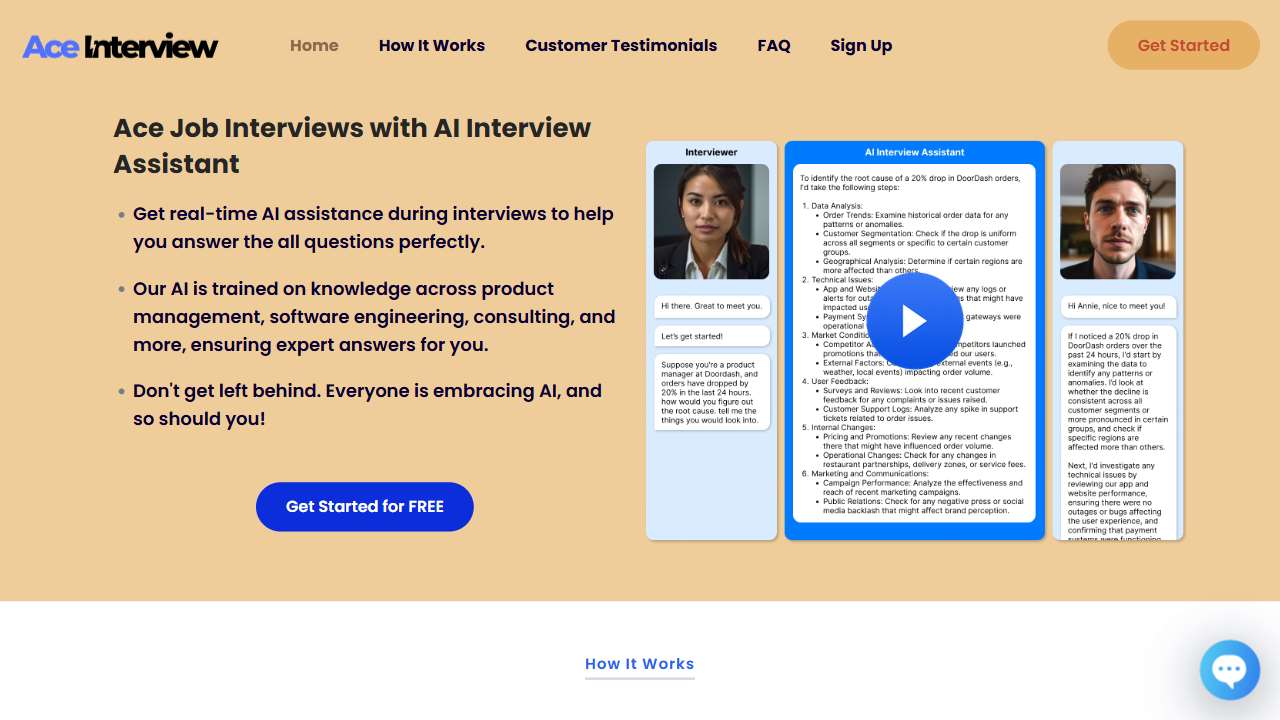The height and width of the screenshot is (720, 1280).
Task: Click the DoorDash product manager question bubble
Action: [712, 392]
